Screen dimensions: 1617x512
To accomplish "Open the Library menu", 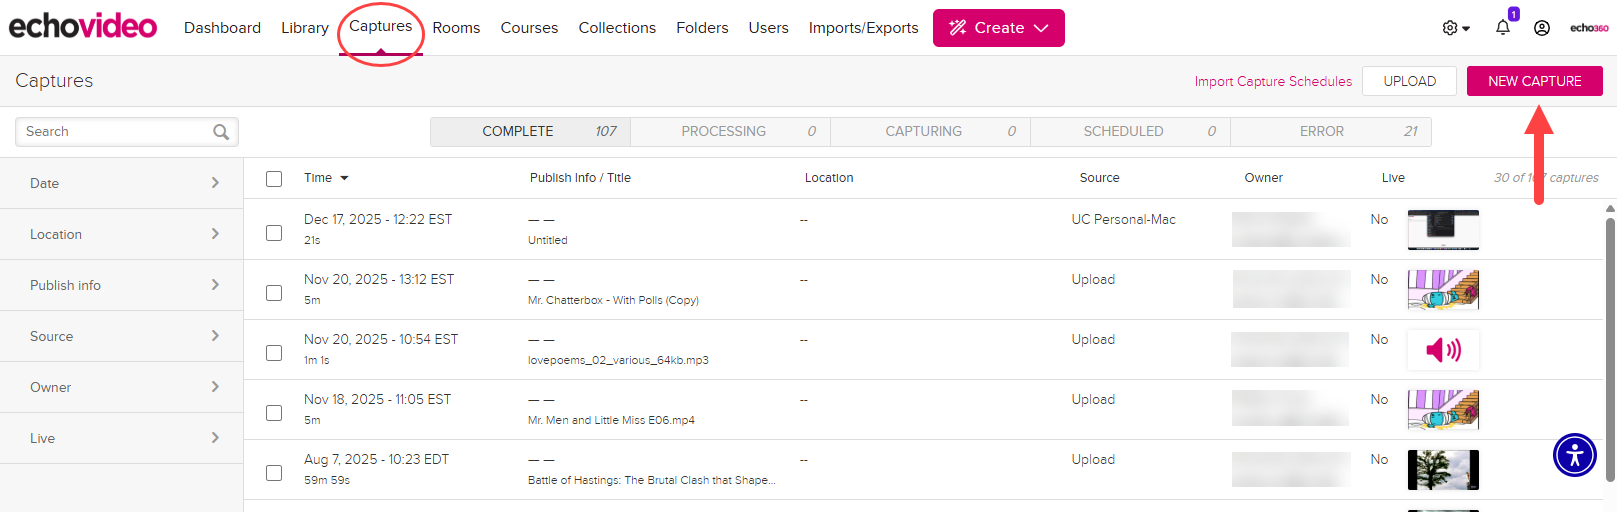I will [305, 28].
